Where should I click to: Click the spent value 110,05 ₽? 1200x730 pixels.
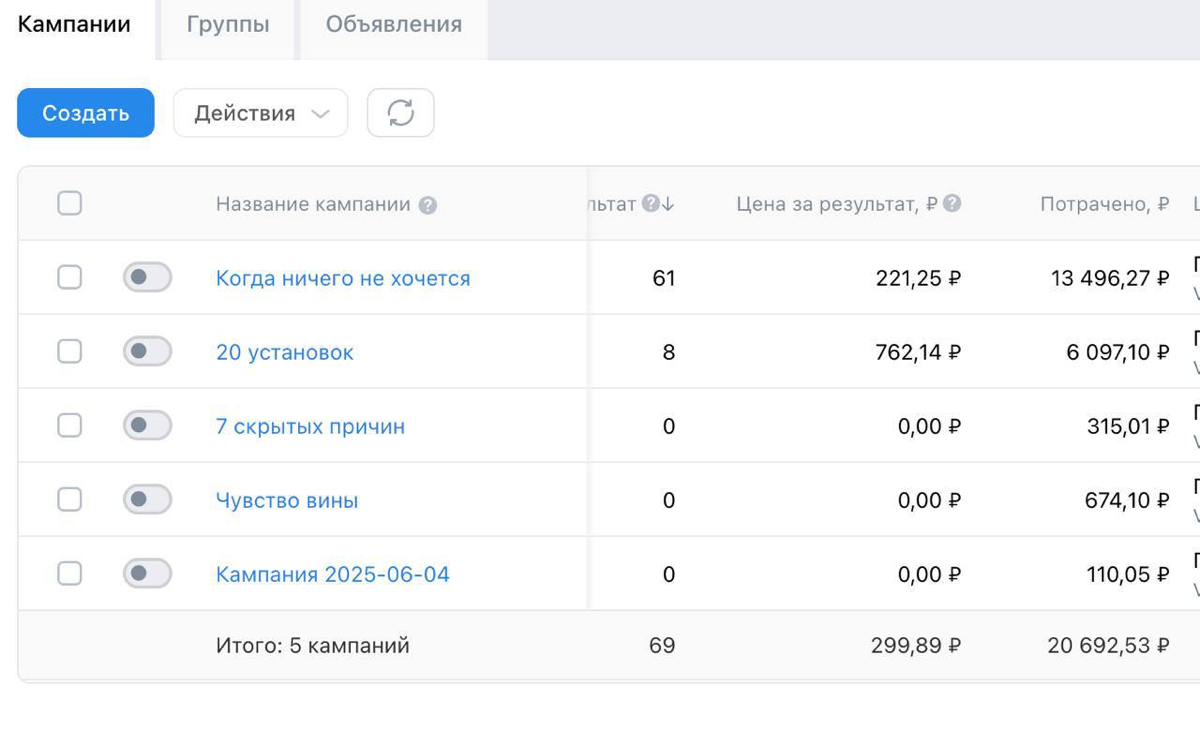tap(1128, 574)
